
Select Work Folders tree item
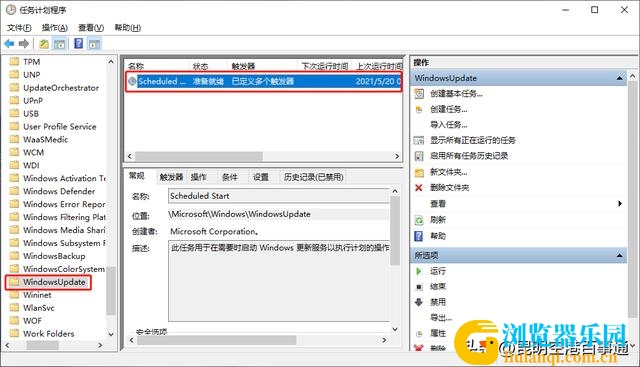[x=49, y=334]
